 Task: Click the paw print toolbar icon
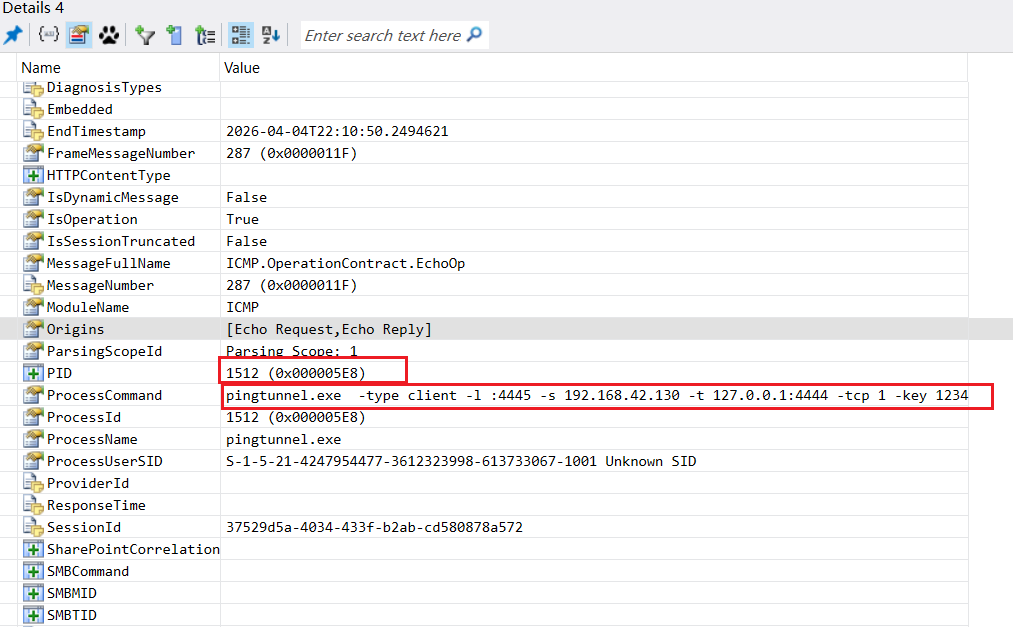click(x=108, y=35)
